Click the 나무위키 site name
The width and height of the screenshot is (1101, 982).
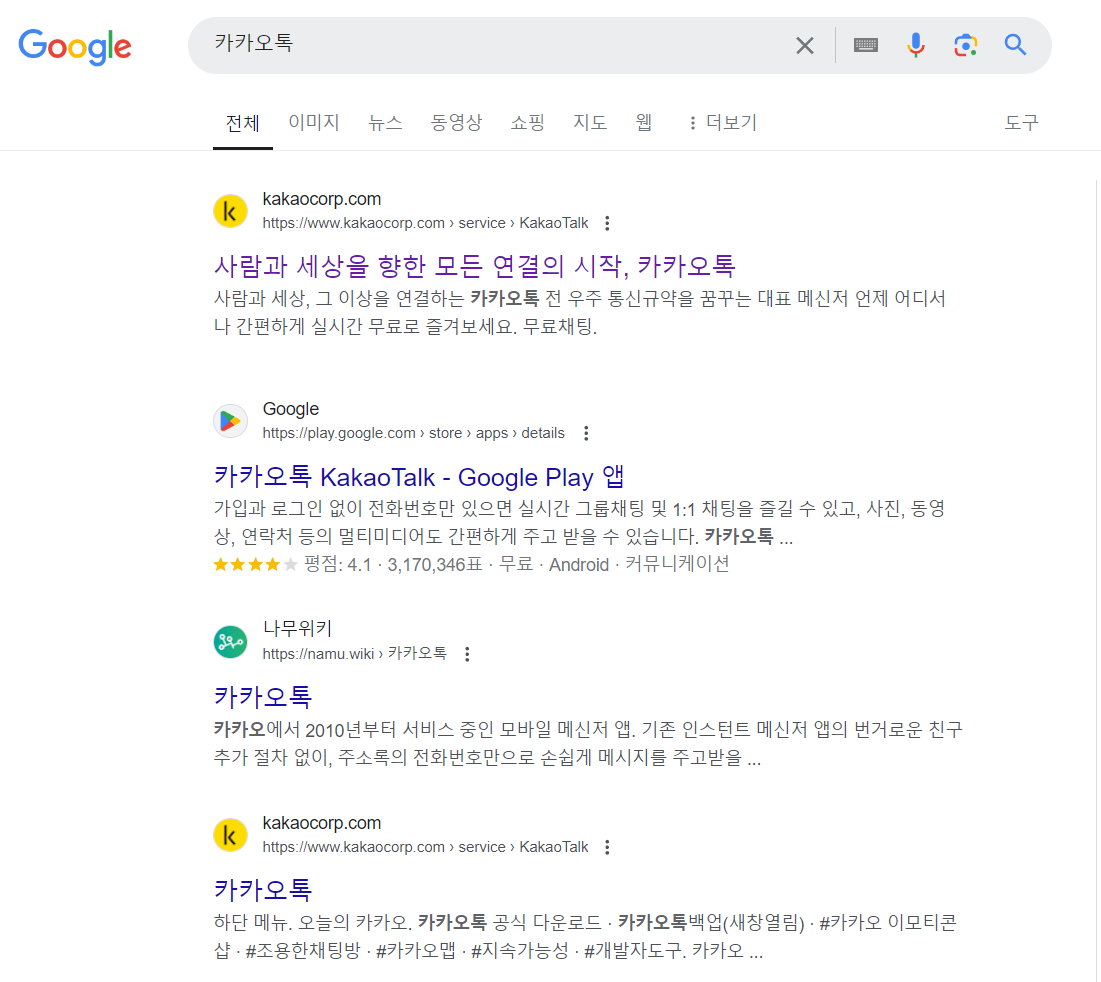(297, 628)
